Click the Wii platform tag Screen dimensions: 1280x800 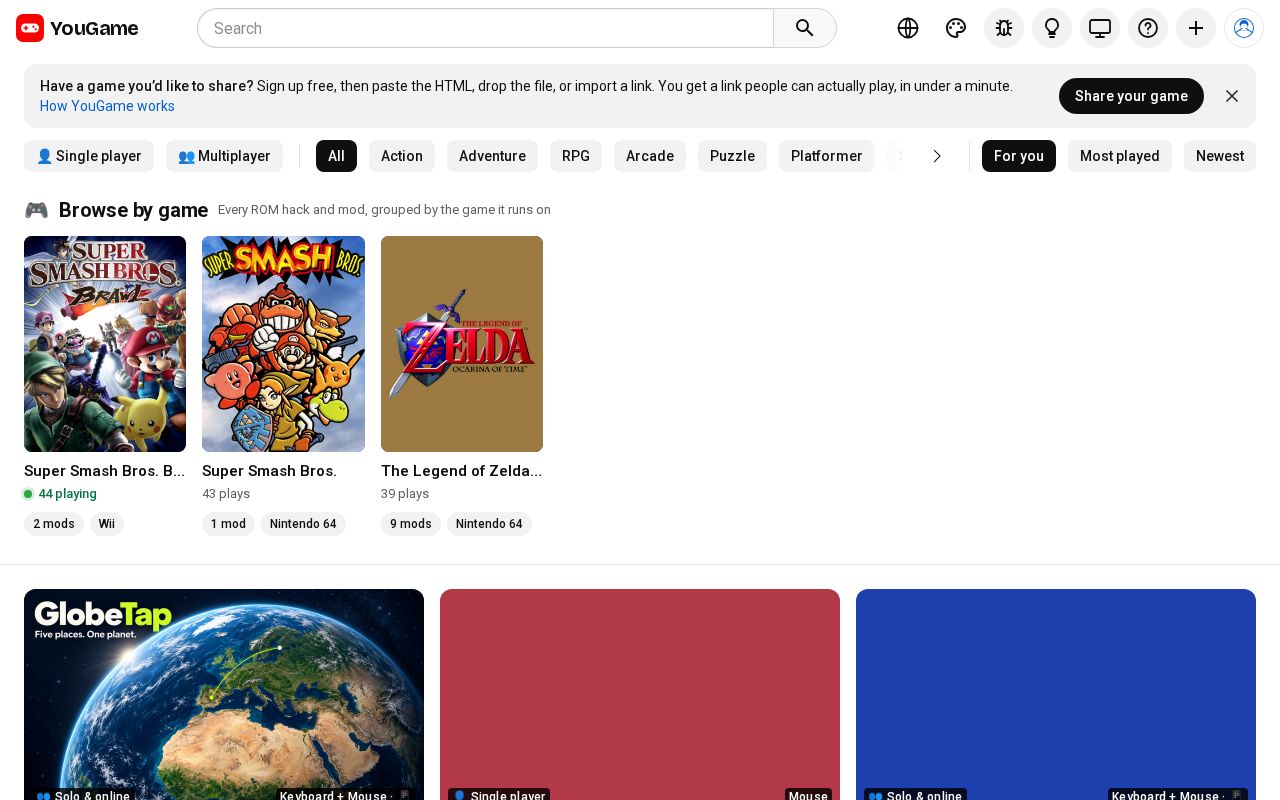107,524
